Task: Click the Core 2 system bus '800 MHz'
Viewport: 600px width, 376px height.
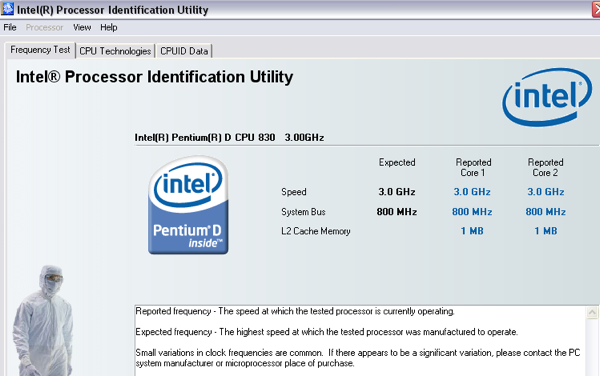Action: [546, 212]
